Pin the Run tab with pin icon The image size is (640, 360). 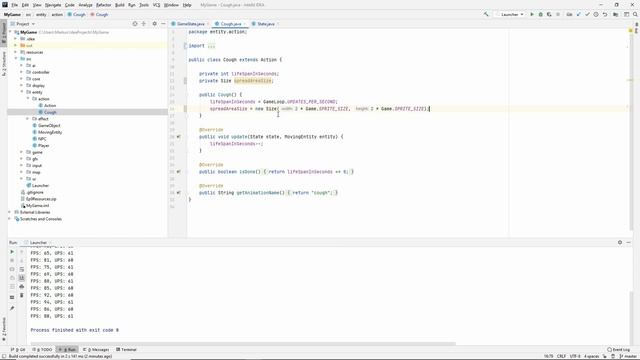(12, 308)
